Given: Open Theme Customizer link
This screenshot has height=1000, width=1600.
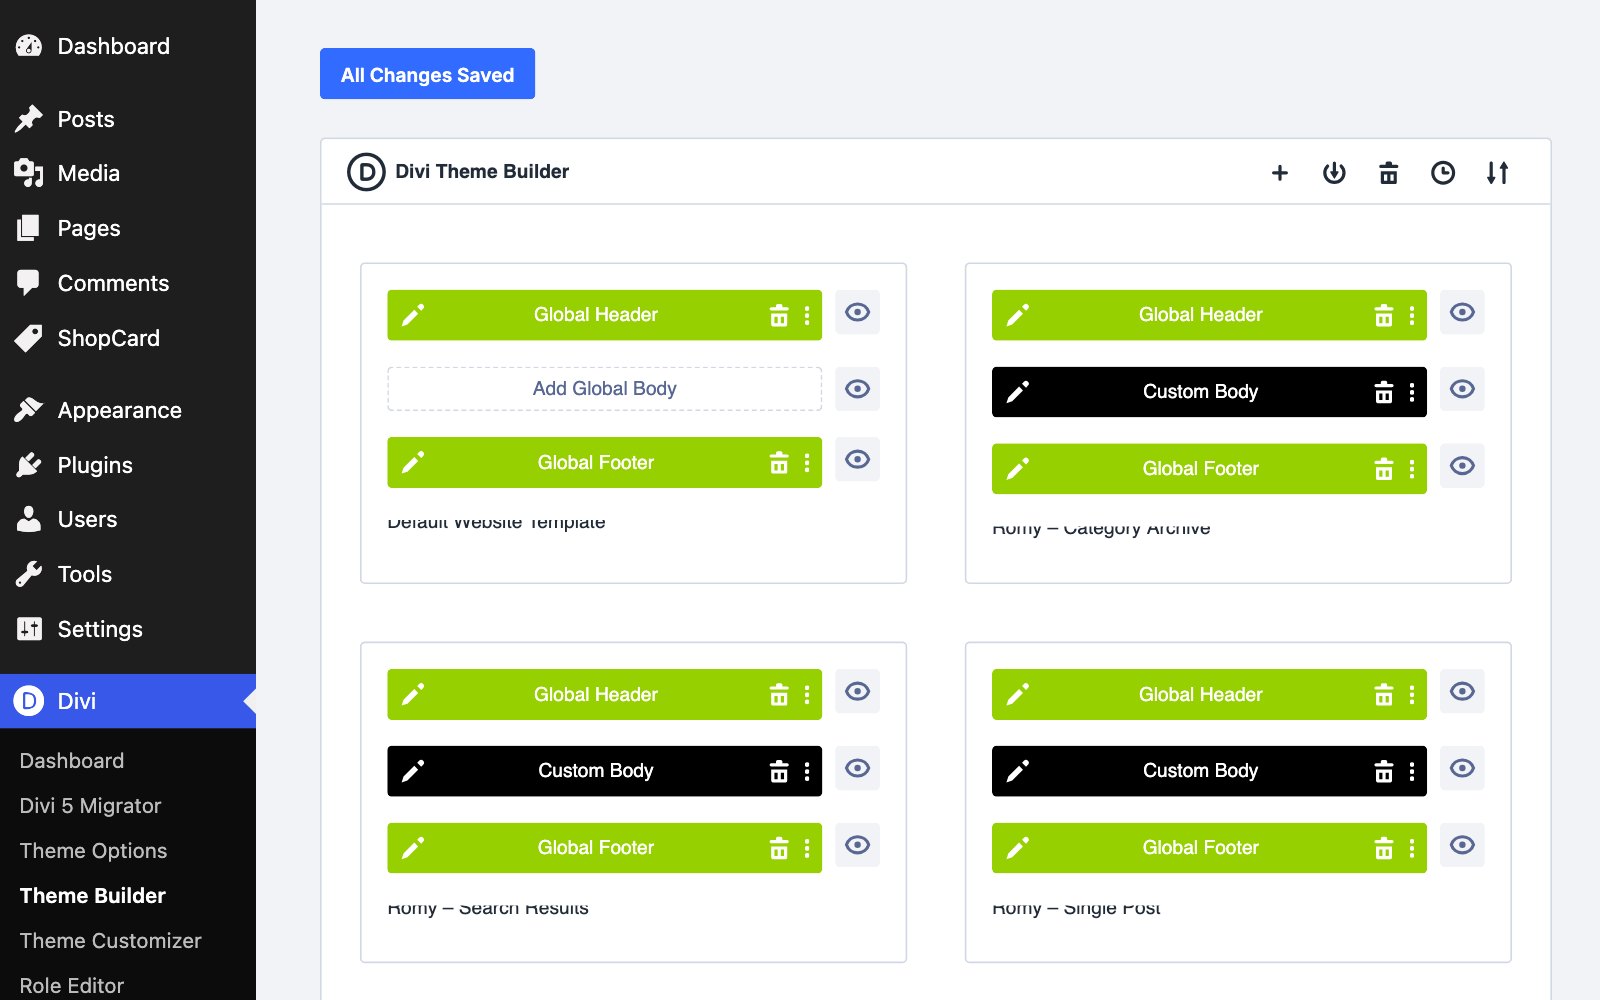Looking at the screenshot, I should [110, 941].
